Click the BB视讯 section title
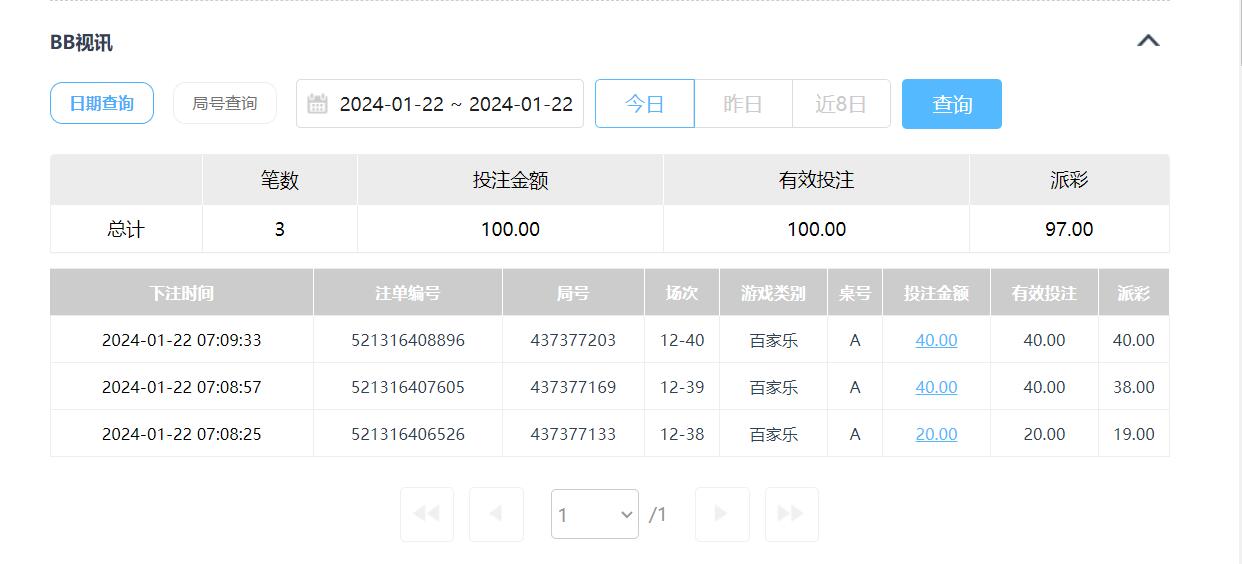 pyautogui.click(x=81, y=42)
